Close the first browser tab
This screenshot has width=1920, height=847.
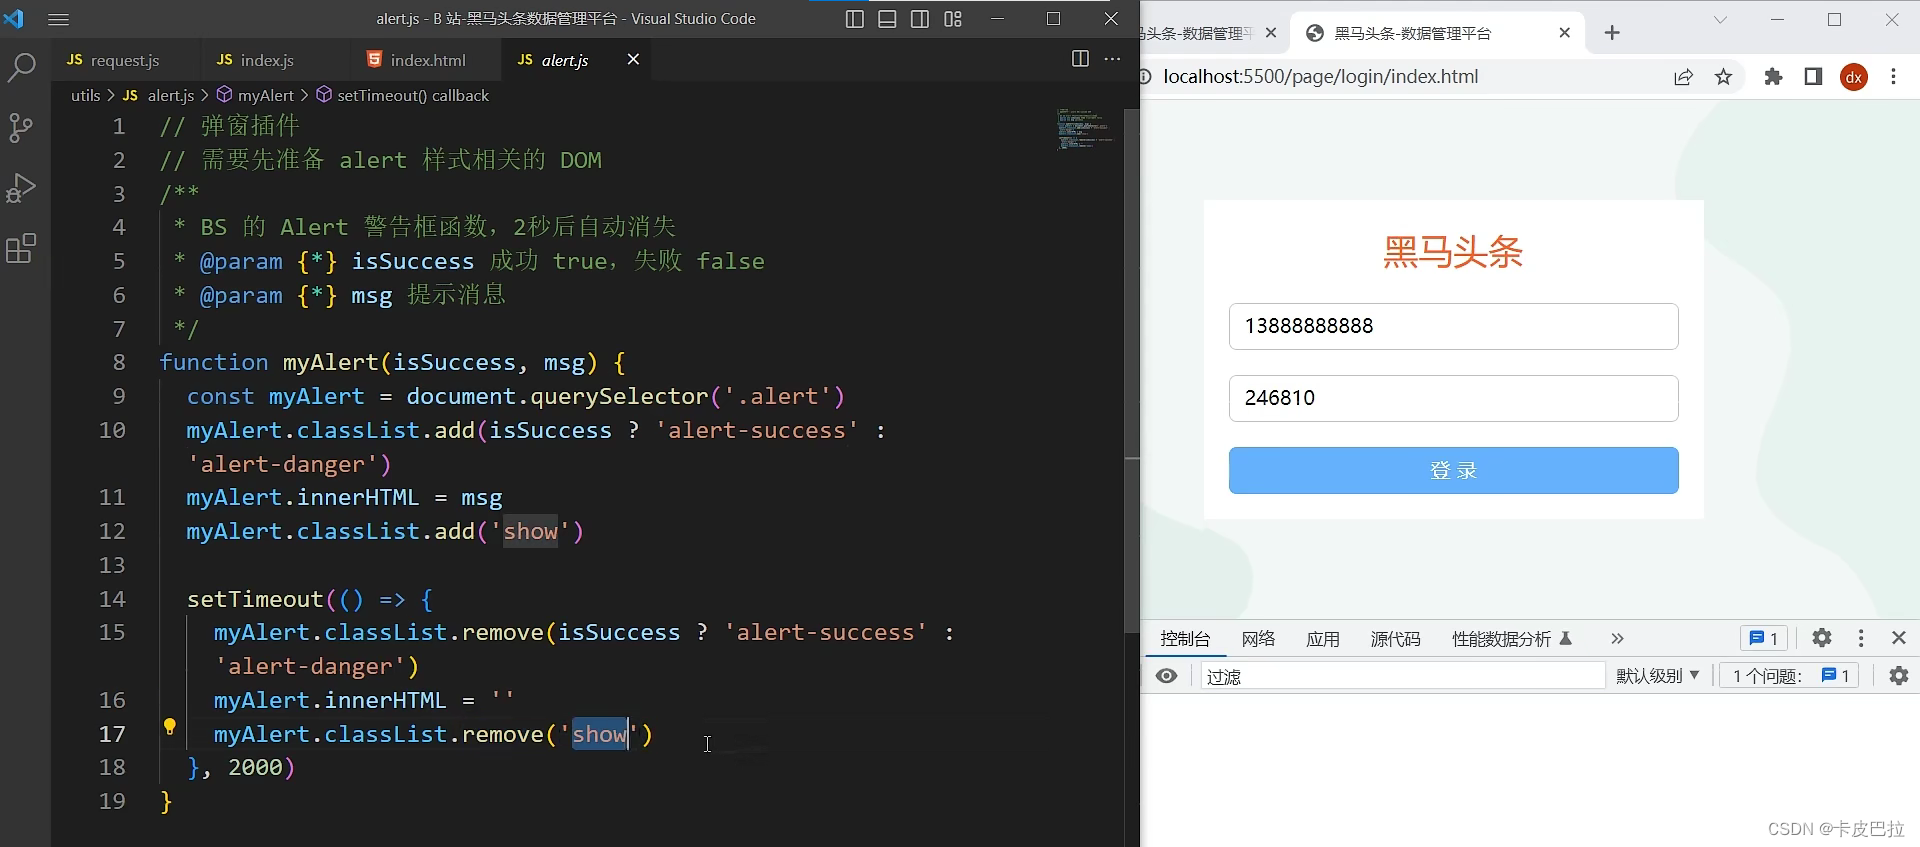[1271, 33]
